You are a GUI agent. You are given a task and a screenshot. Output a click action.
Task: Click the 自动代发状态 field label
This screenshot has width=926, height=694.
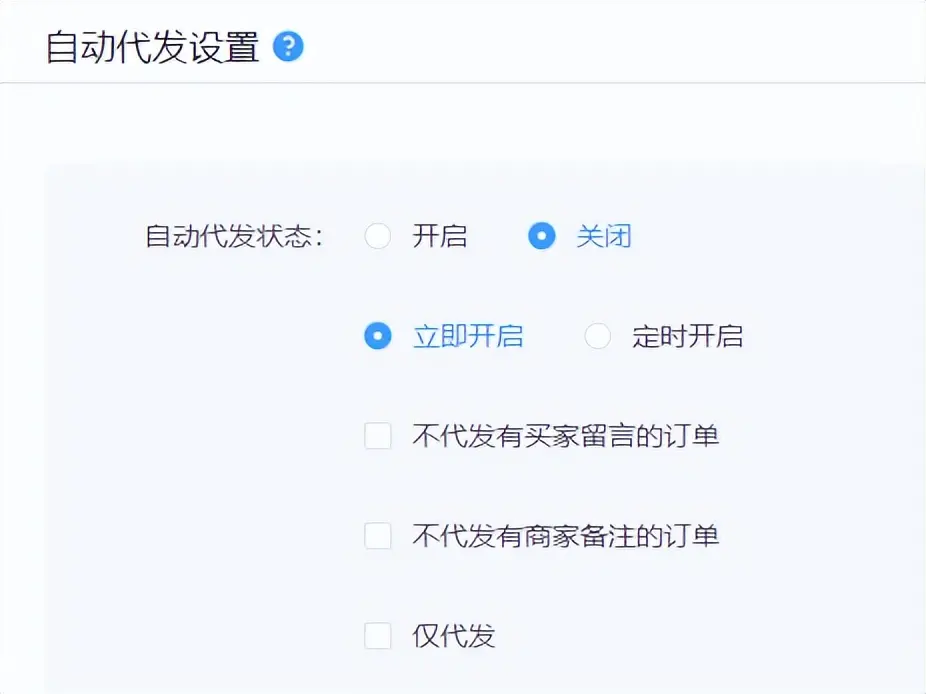tap(231, 236)
